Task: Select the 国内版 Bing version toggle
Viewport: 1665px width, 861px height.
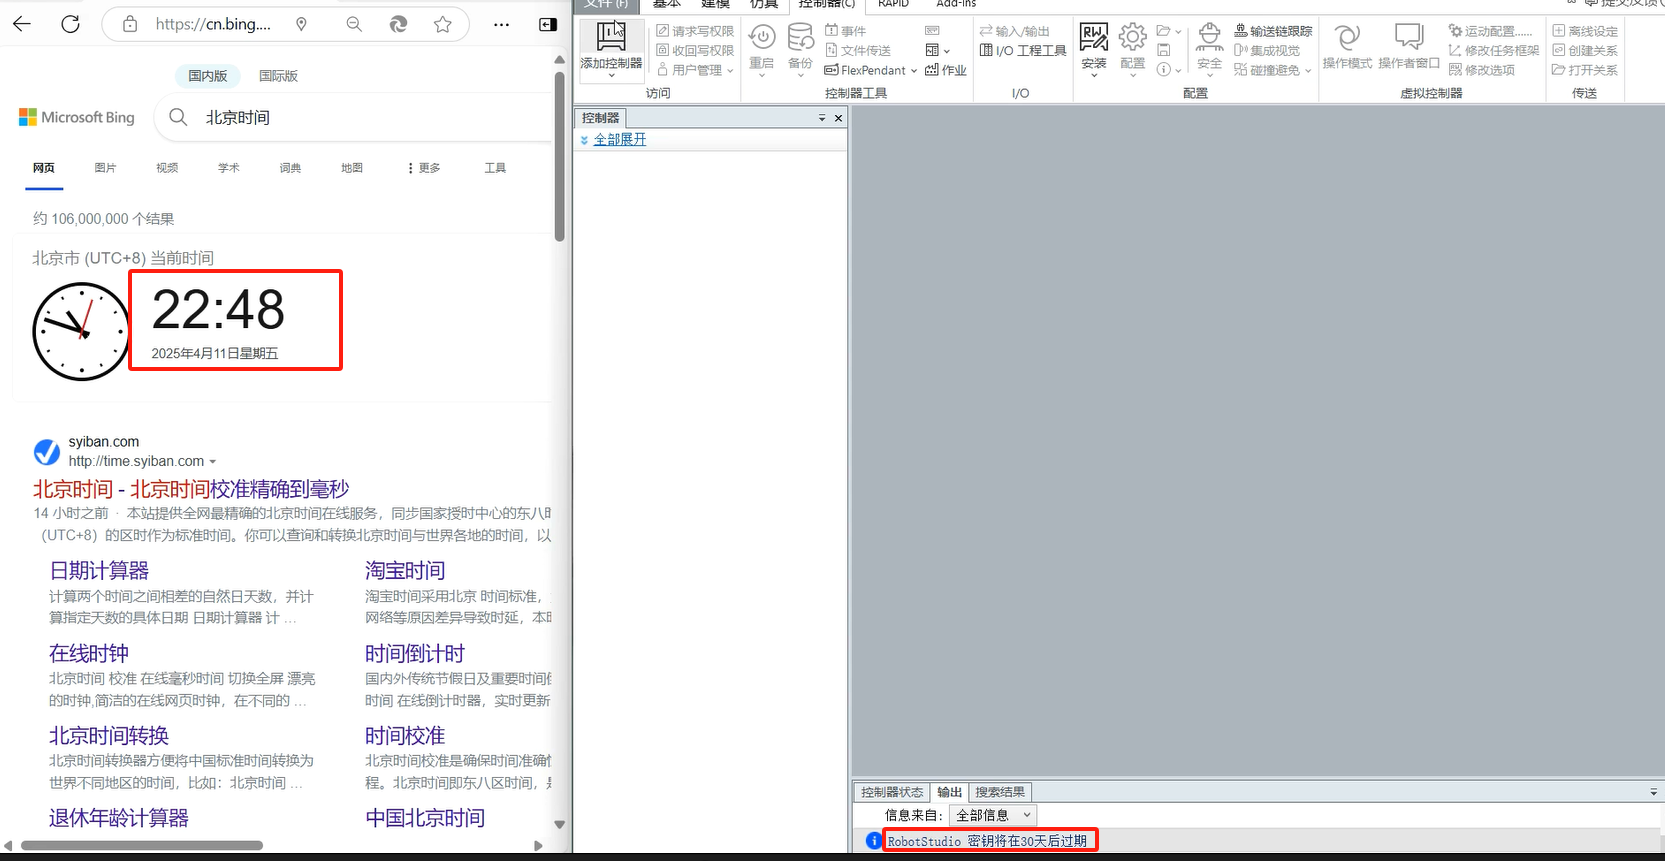Action: coord(208,76)
